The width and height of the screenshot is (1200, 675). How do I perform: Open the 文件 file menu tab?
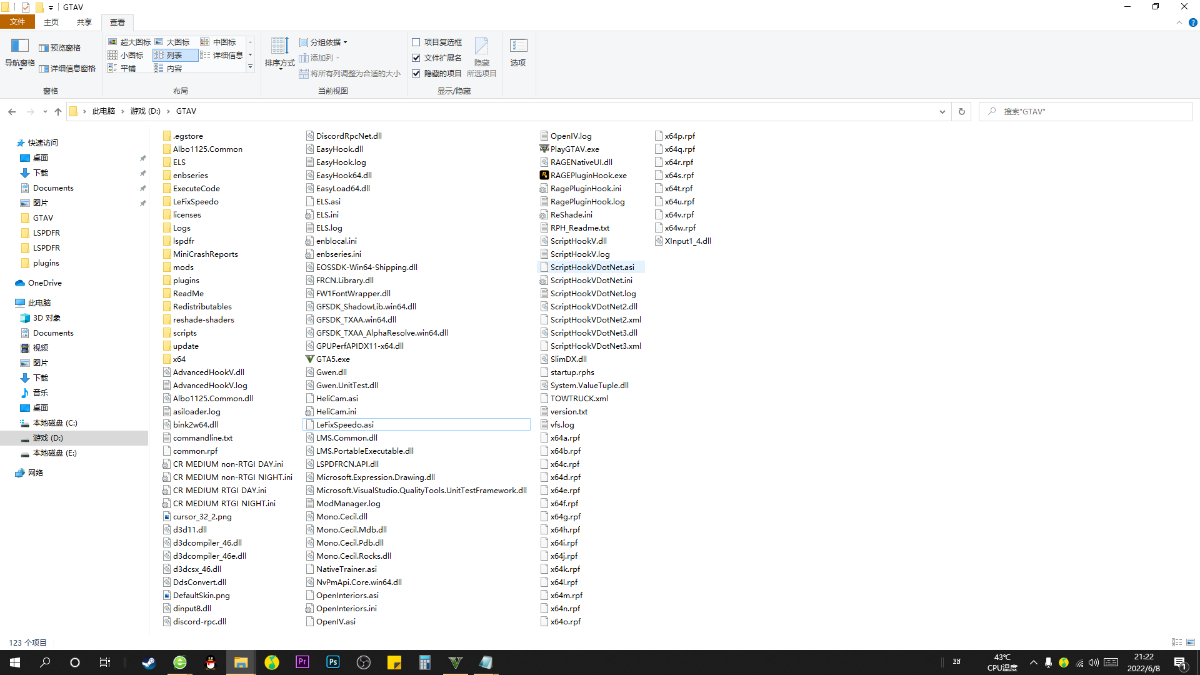pos(18,22)
